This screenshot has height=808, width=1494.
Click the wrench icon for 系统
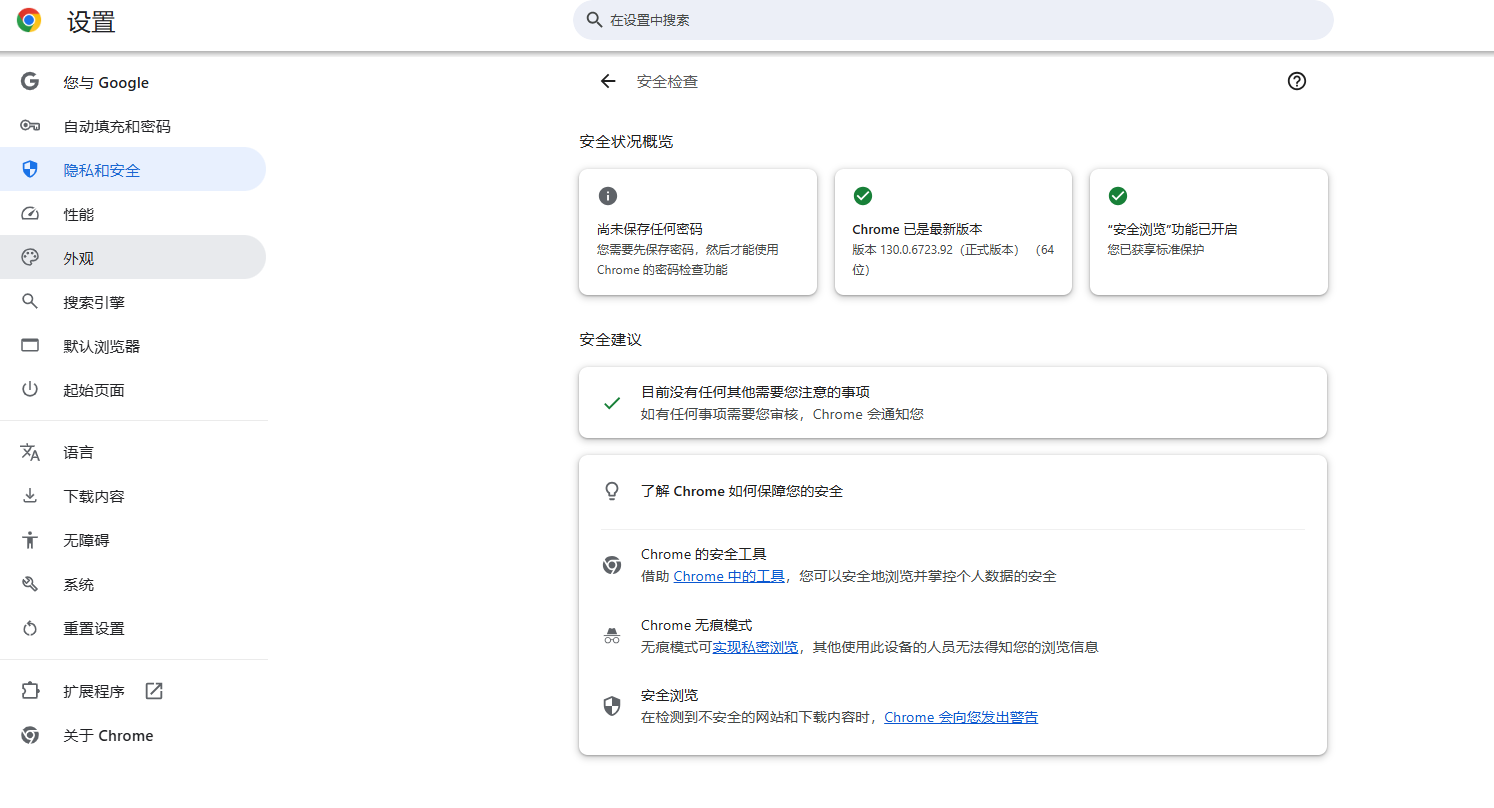click(x=30, y=584)
